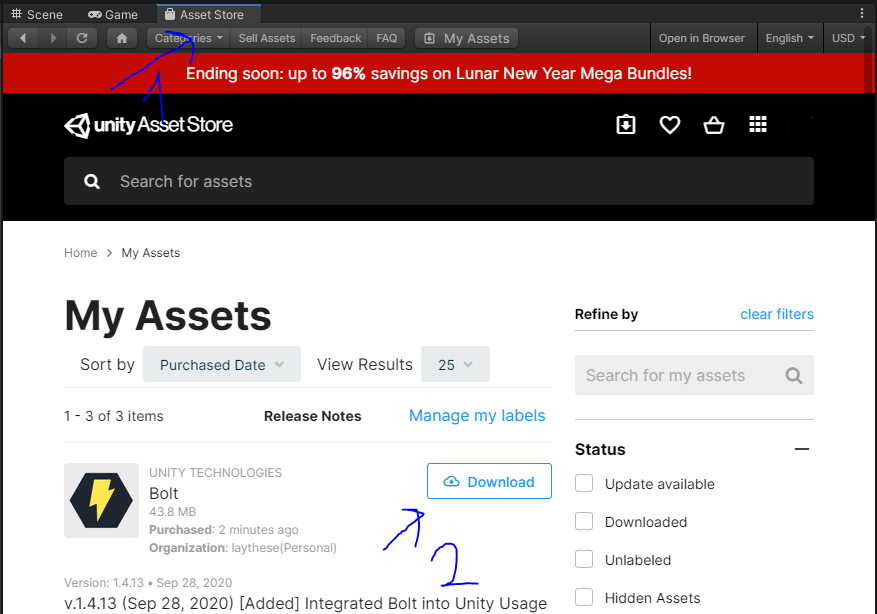
Task: Go forward with the right arrow button
Action: pos(53,38)
